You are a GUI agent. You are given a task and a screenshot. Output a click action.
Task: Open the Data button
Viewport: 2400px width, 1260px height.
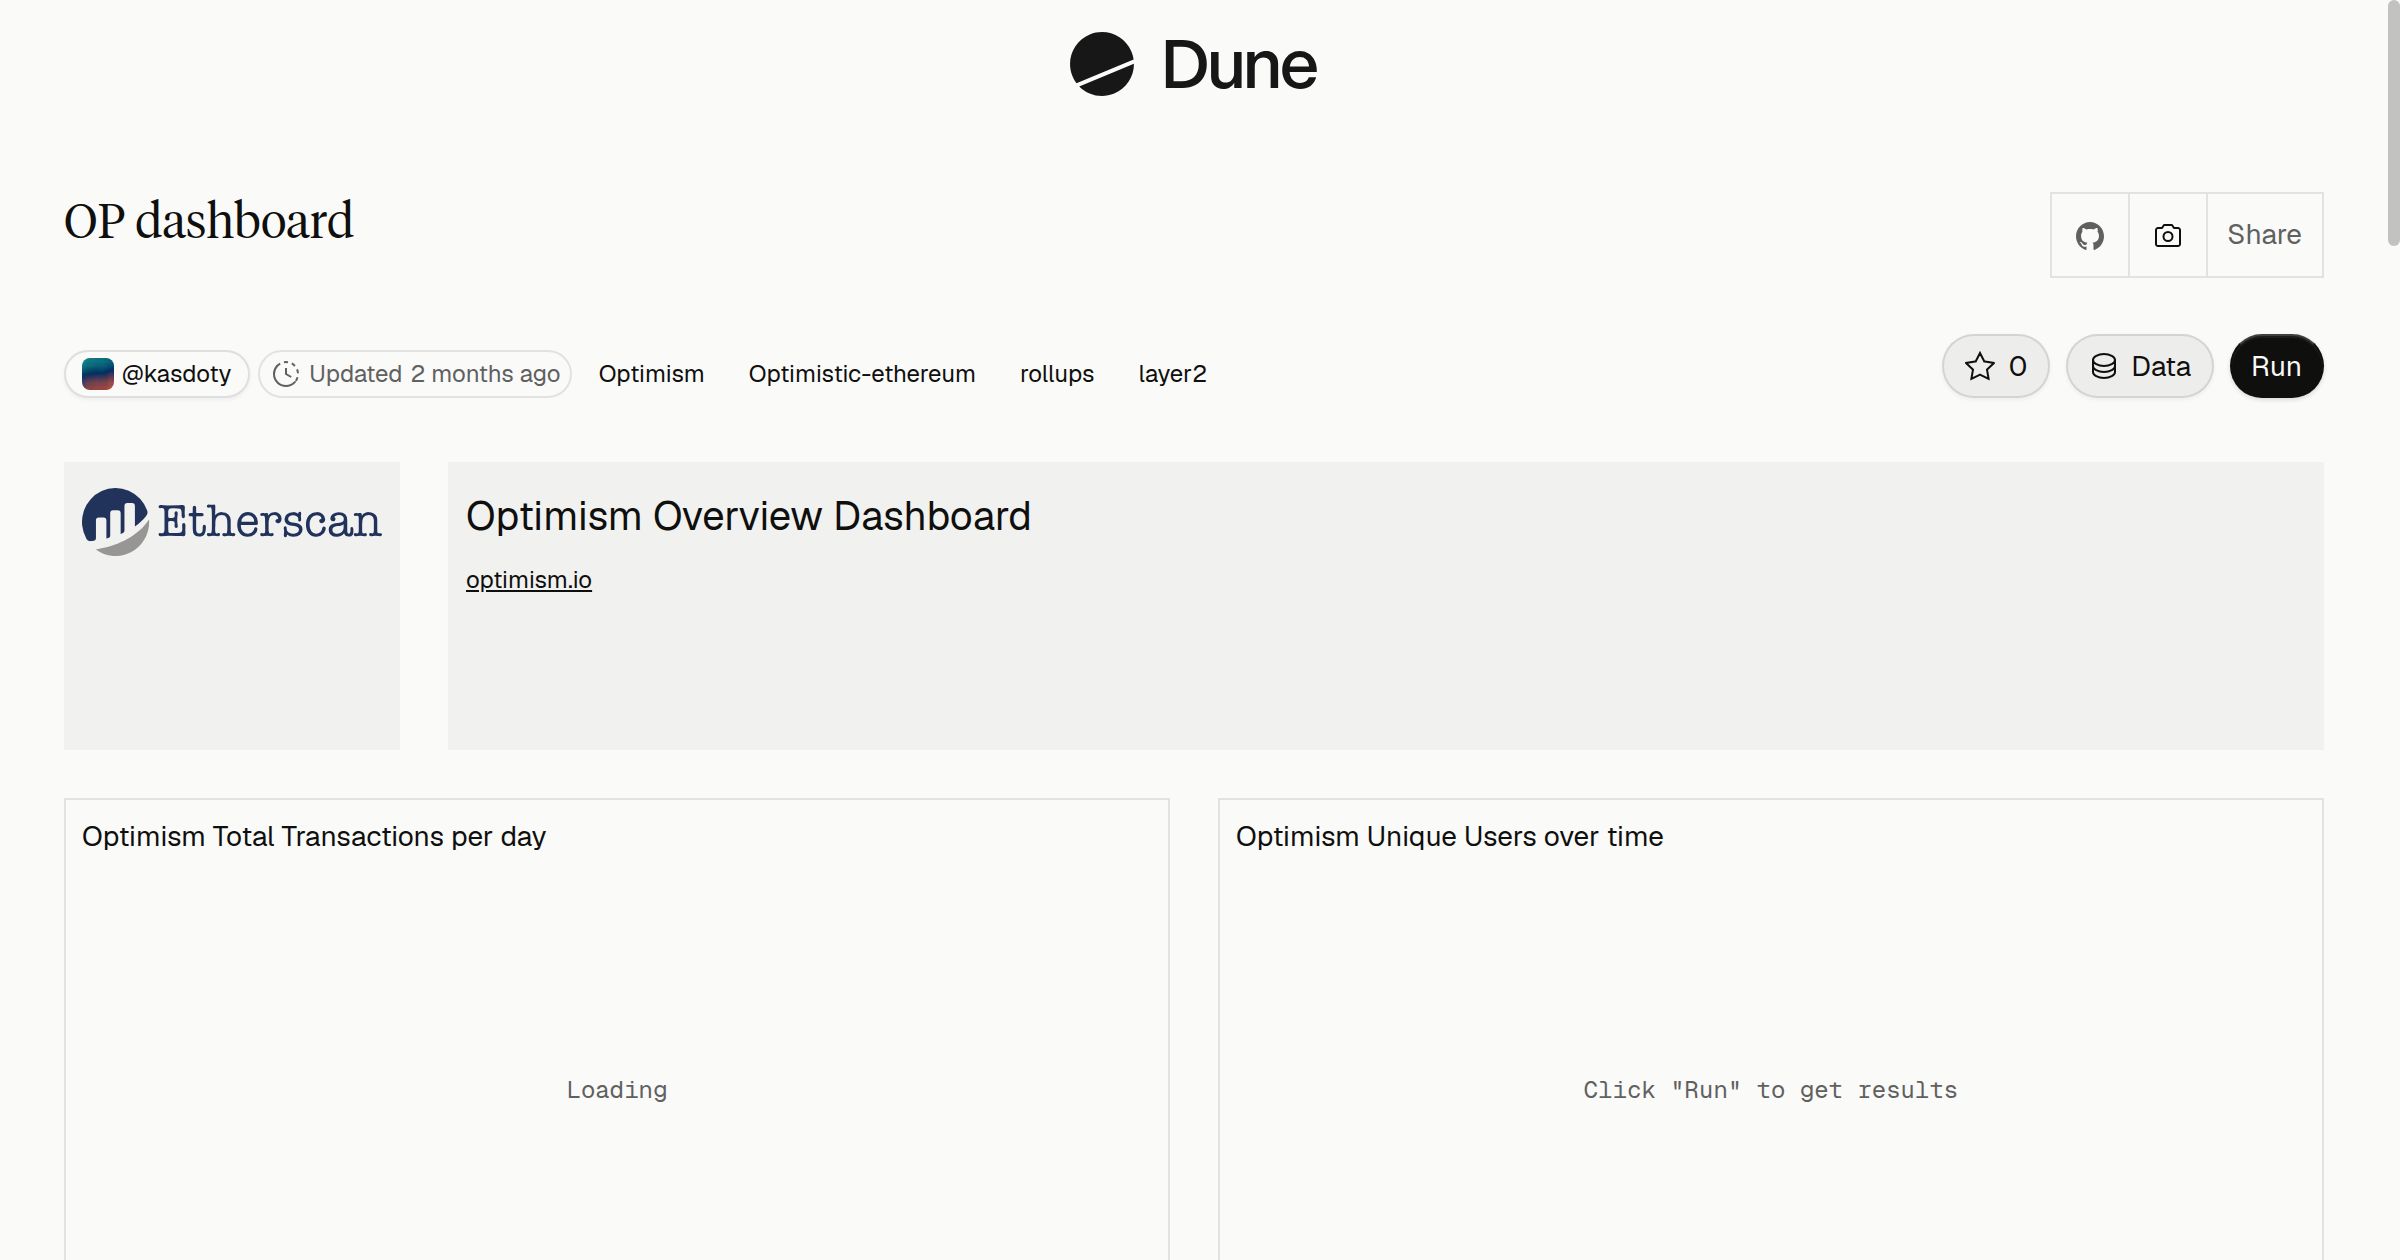pos(2139,366)
